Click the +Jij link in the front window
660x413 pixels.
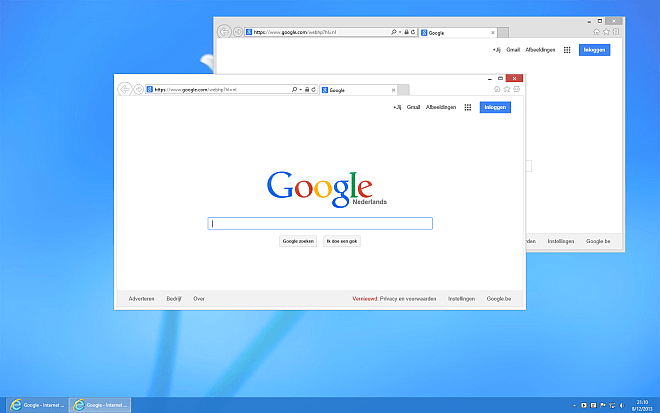point(397,107)
